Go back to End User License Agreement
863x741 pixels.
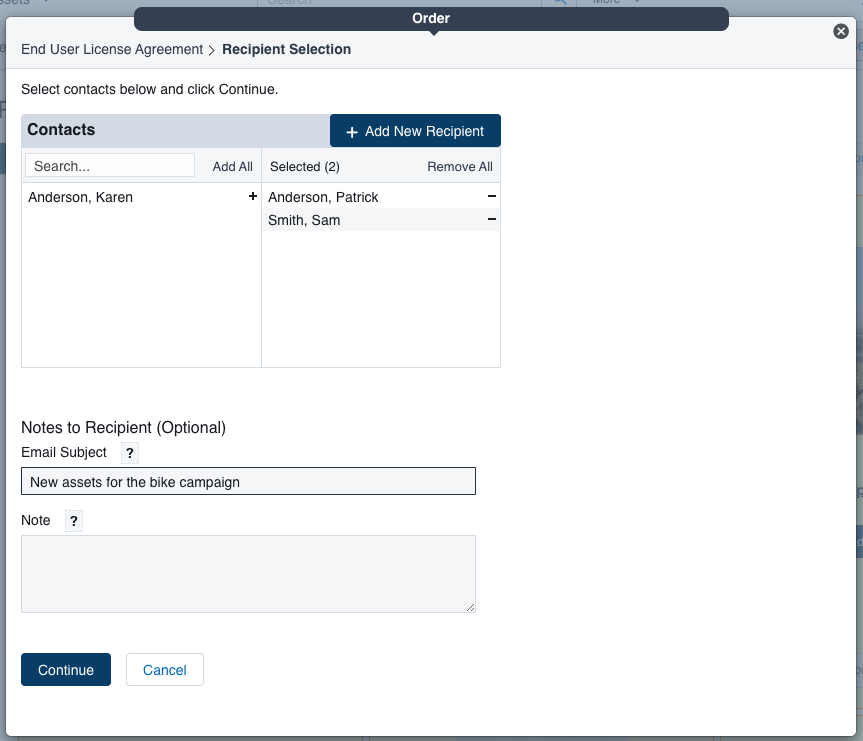(x=112, y=50)
